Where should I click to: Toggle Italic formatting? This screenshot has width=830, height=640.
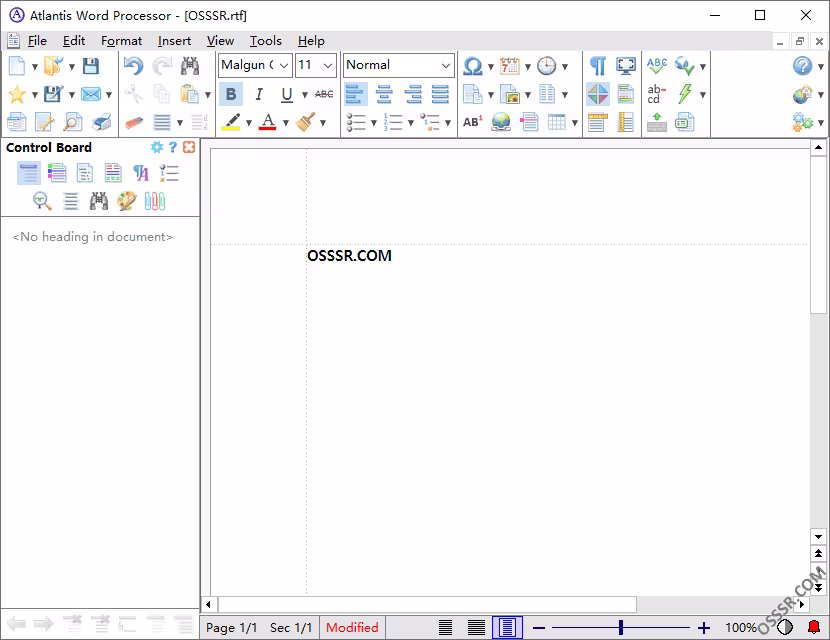click(x=259, y=94)
